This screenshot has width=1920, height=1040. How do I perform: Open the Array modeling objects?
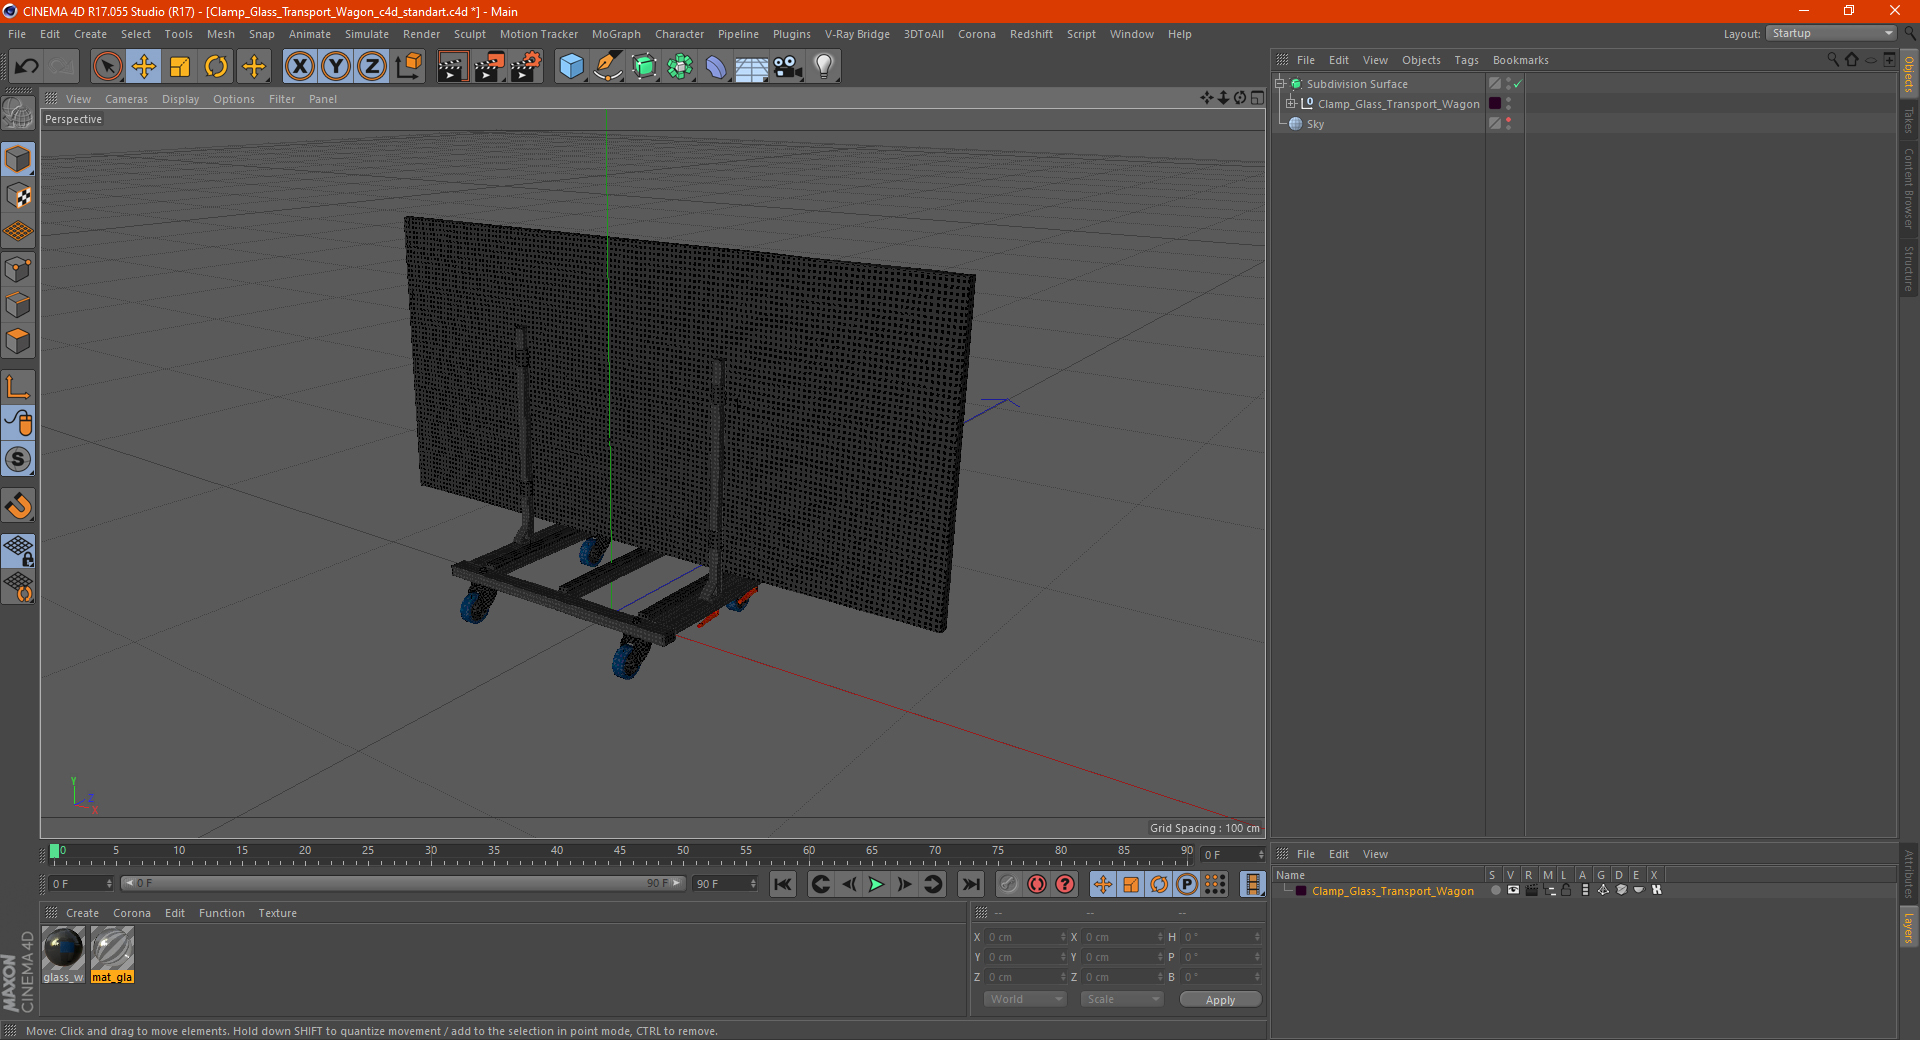681,67
